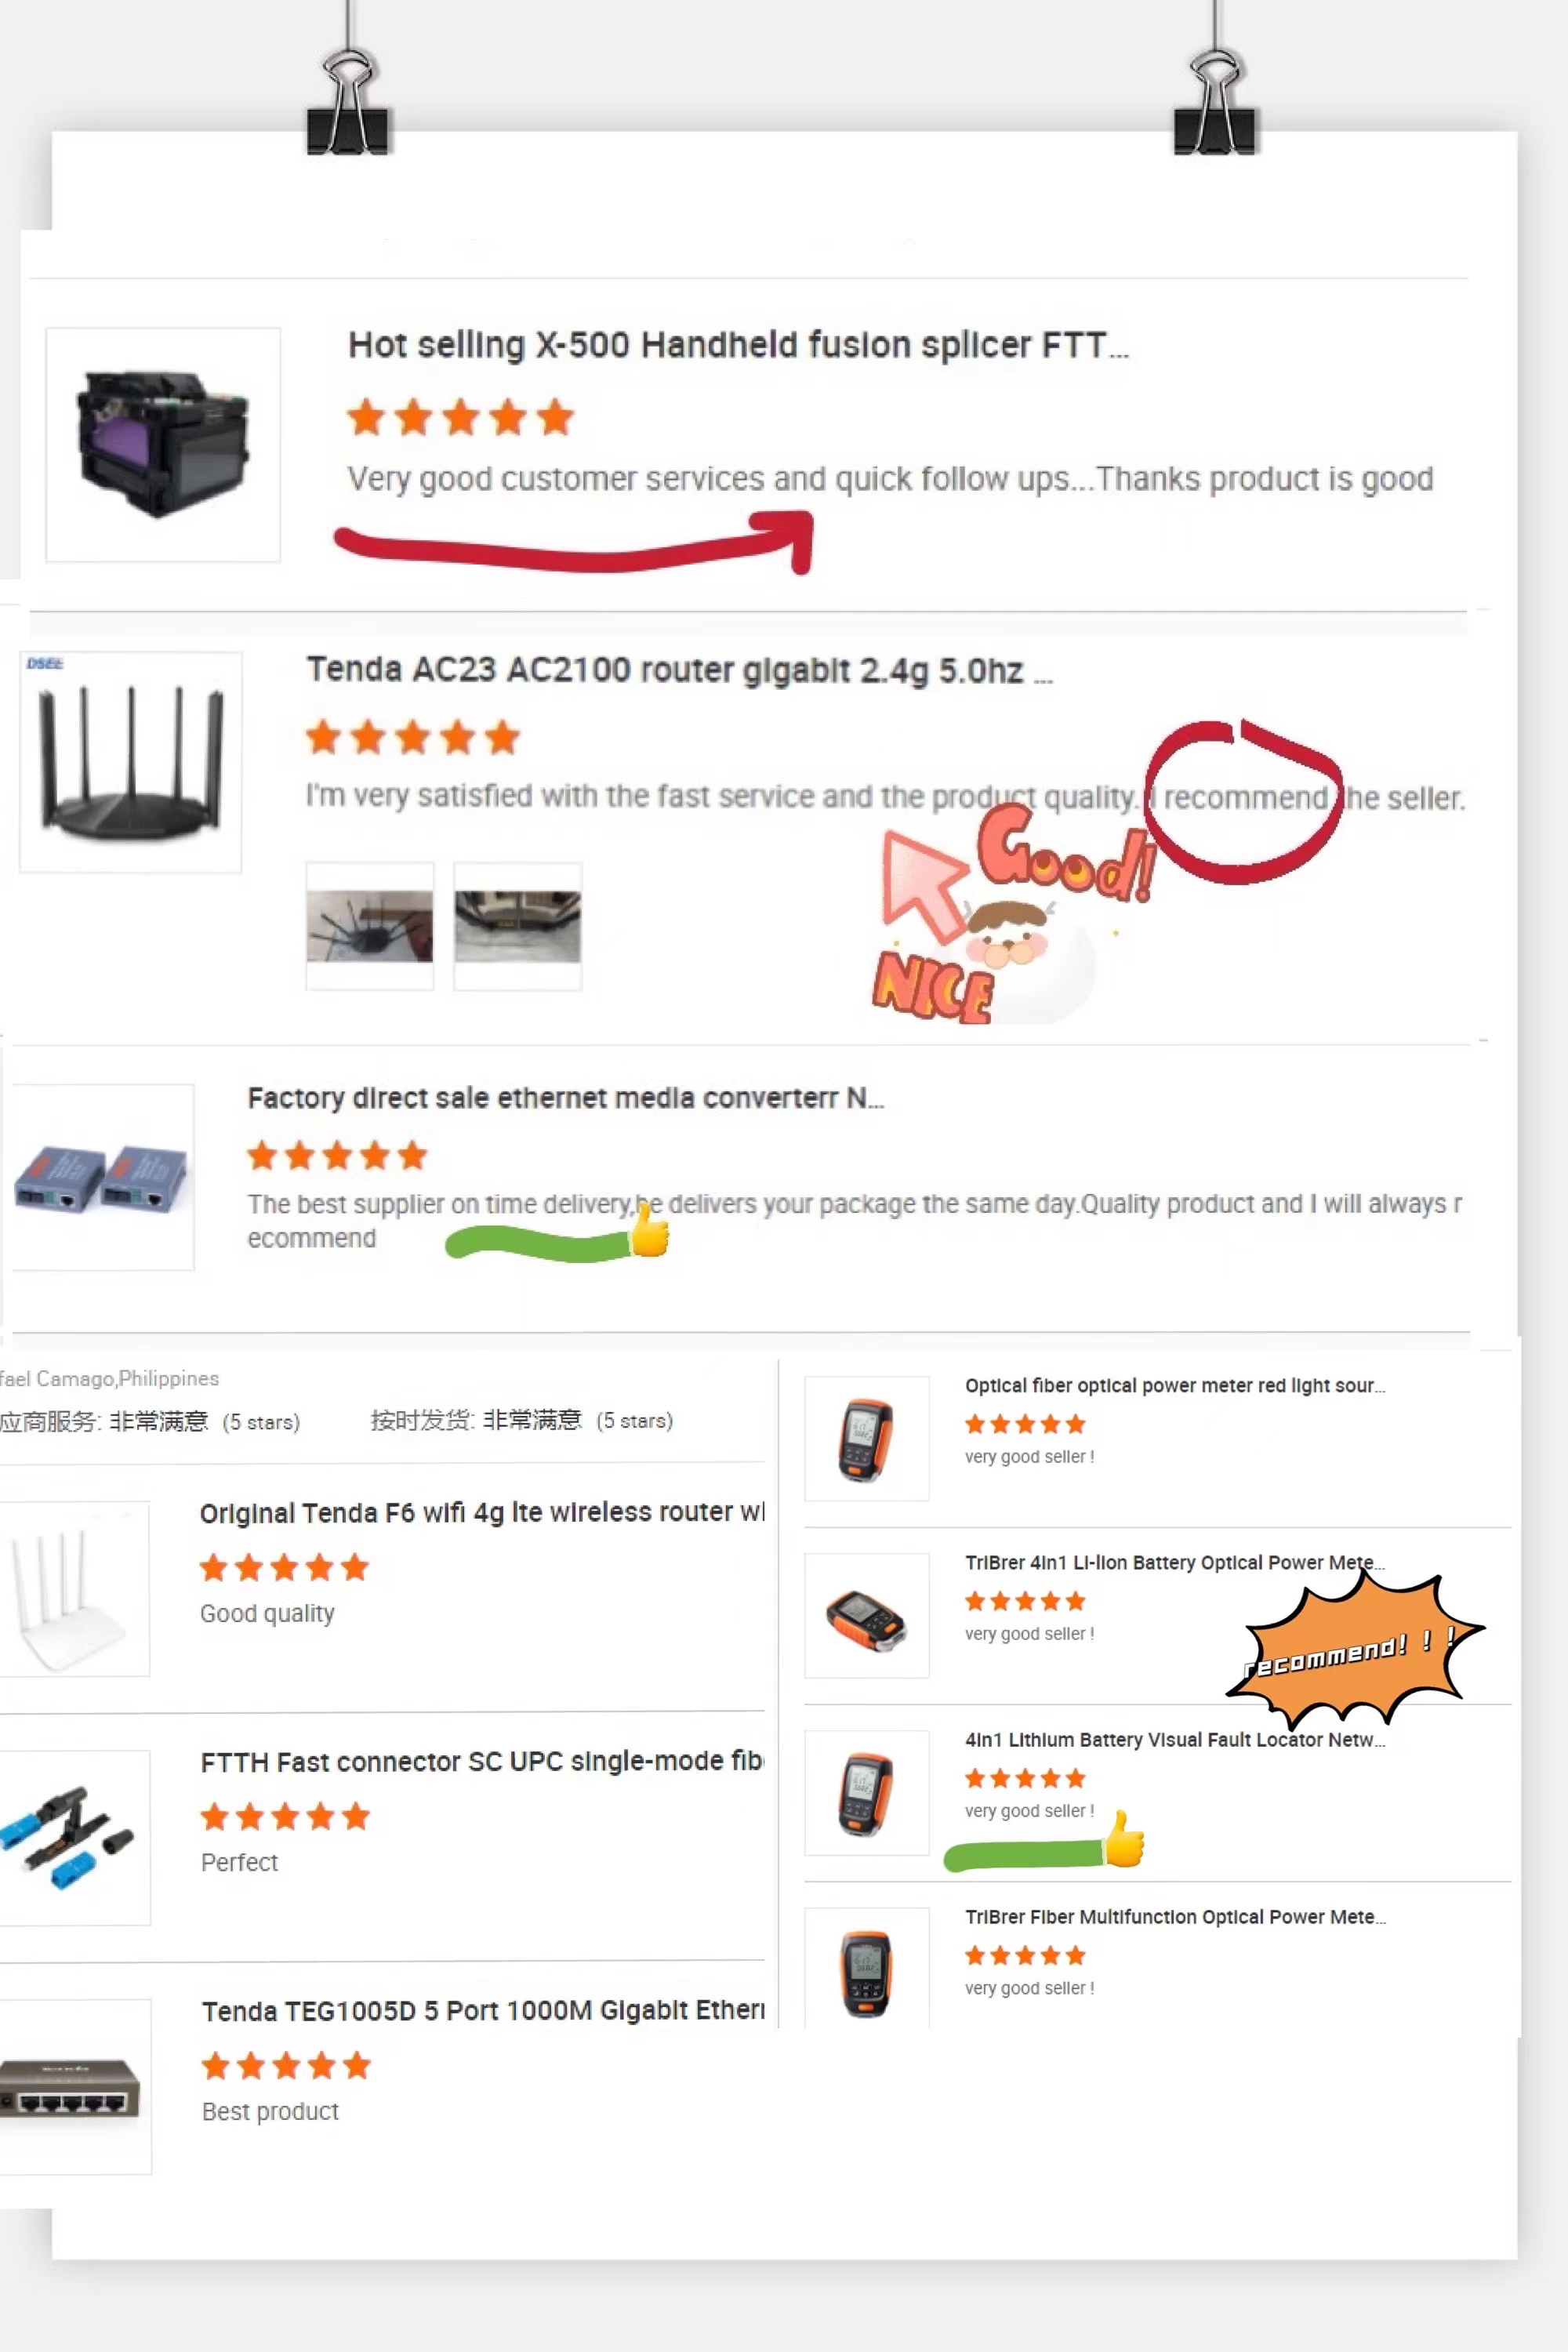1568x2352 pixels.
Task: Click the FTTH Fast connector product image
Action: [74, 1838]
